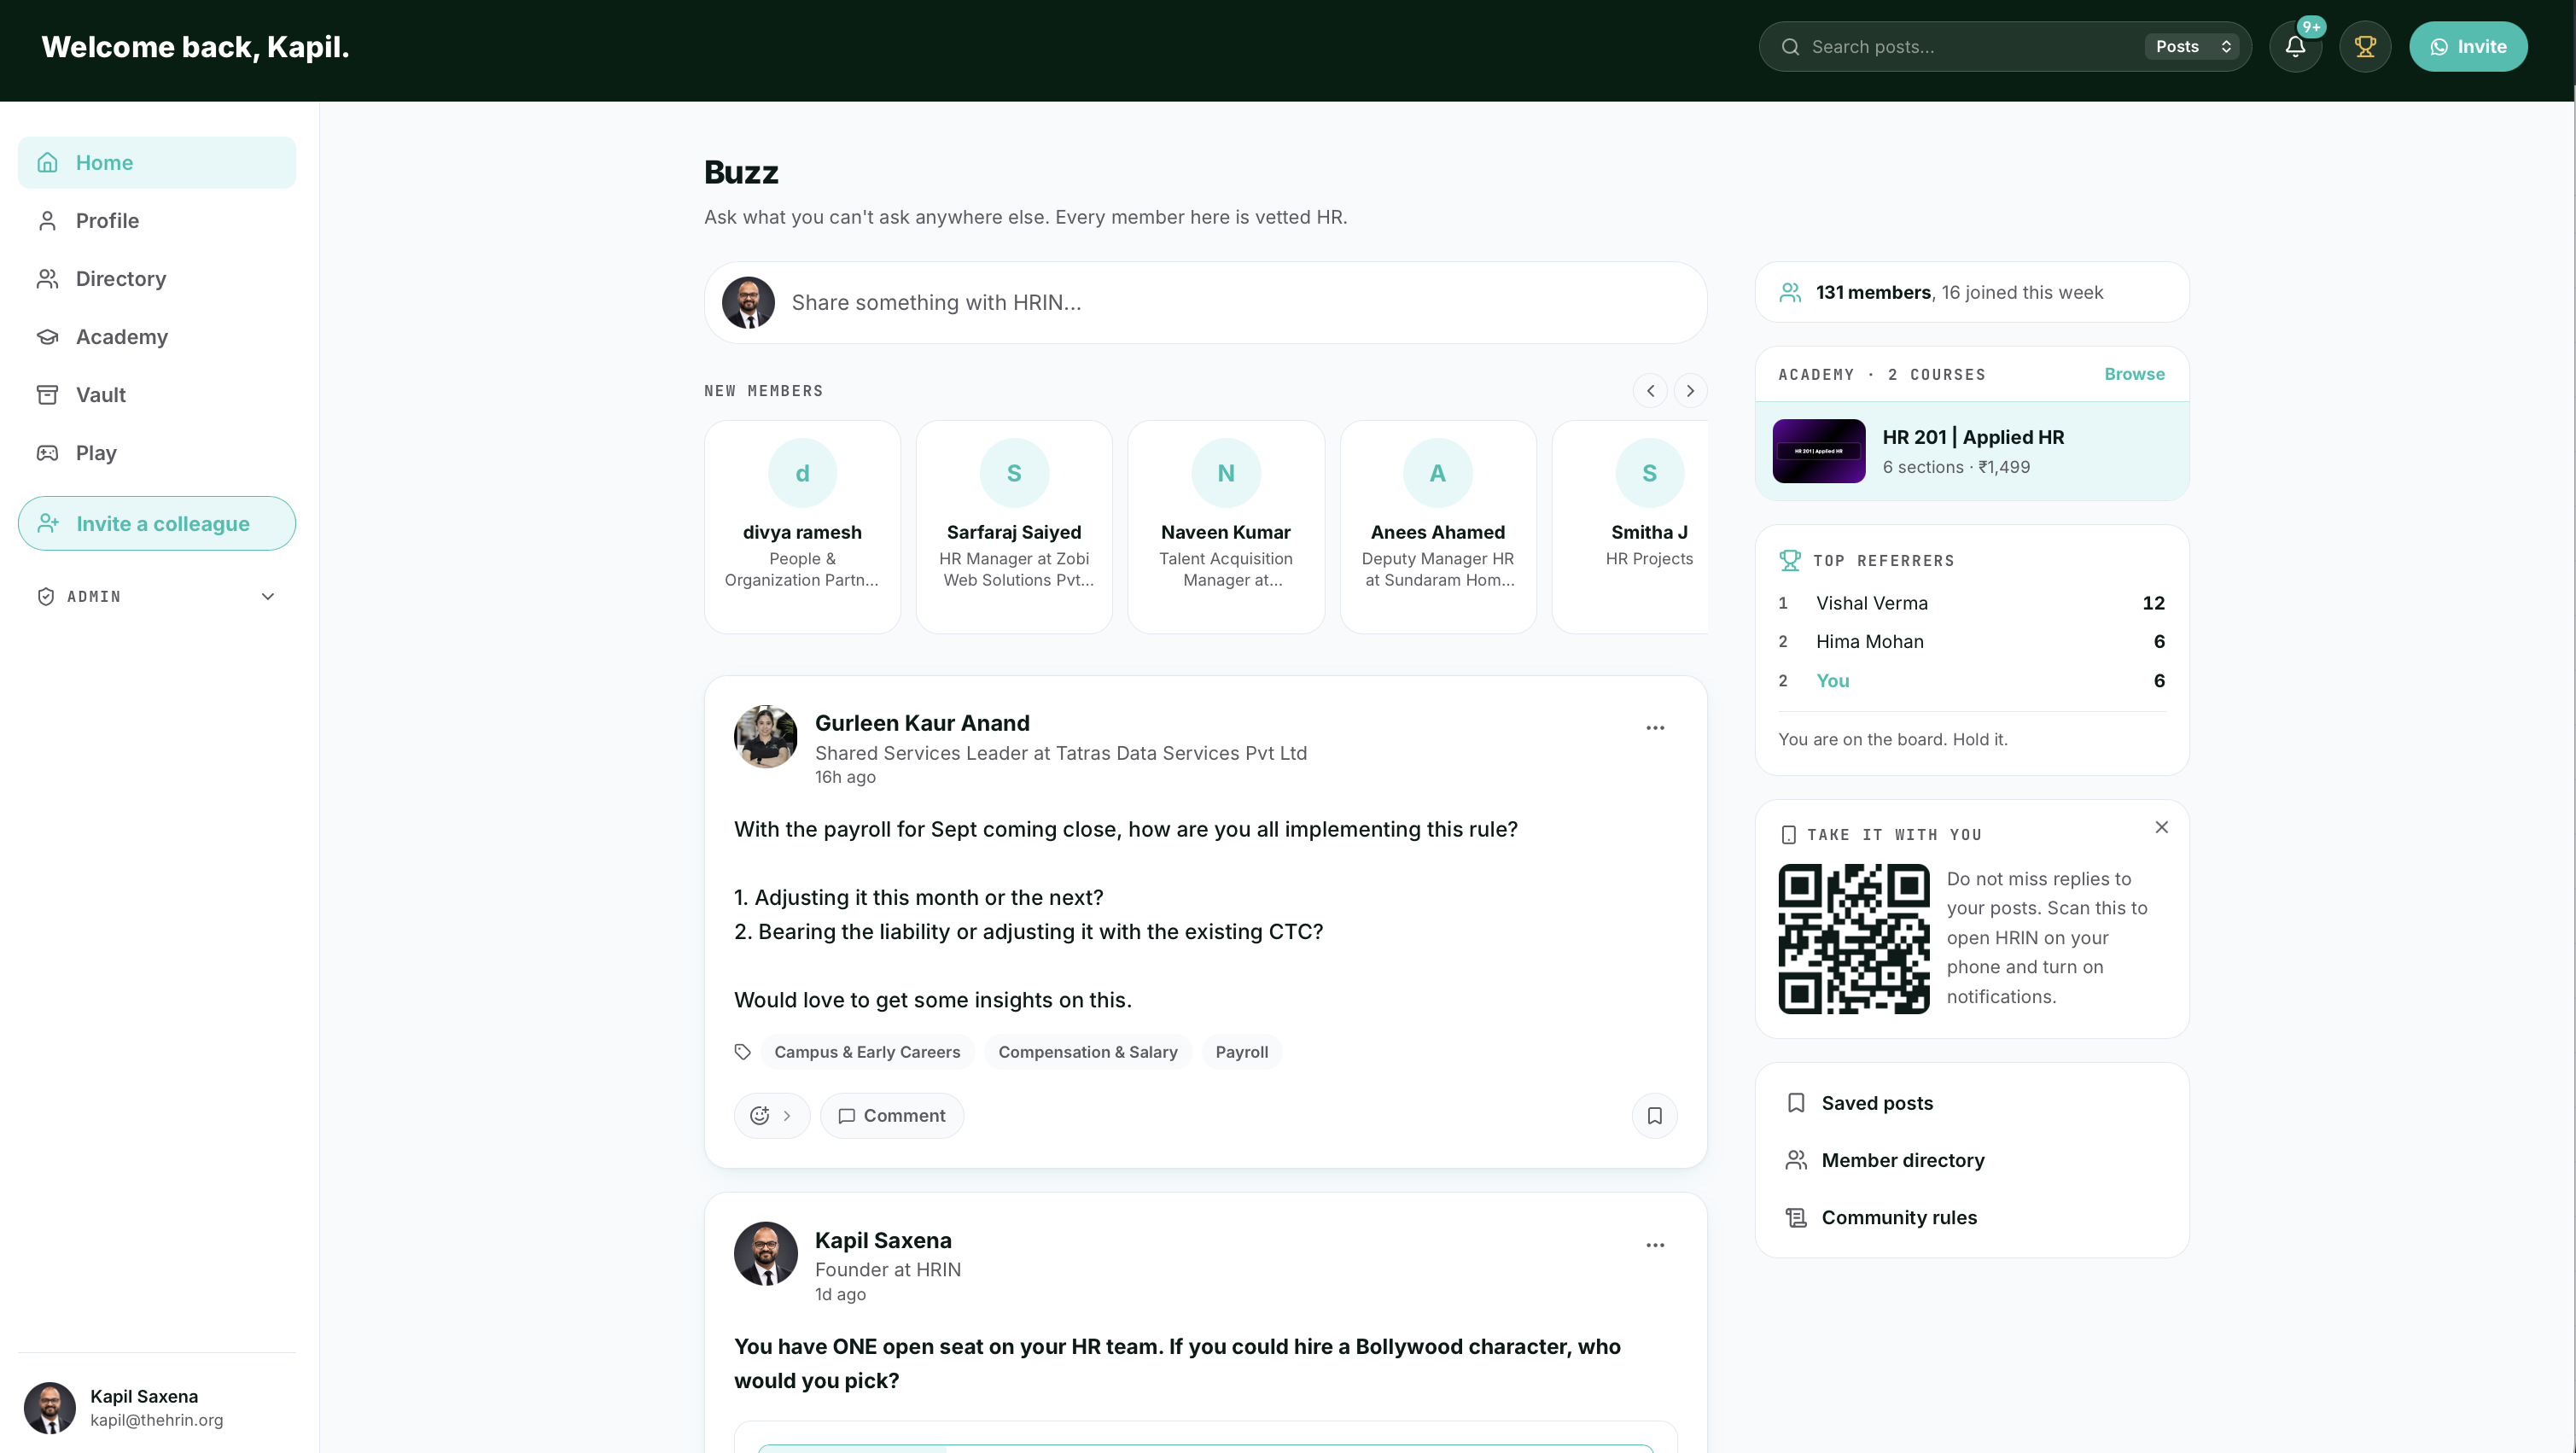
Task: Open Kapil Saxena's name on his post
Action: pos(883,1240)
